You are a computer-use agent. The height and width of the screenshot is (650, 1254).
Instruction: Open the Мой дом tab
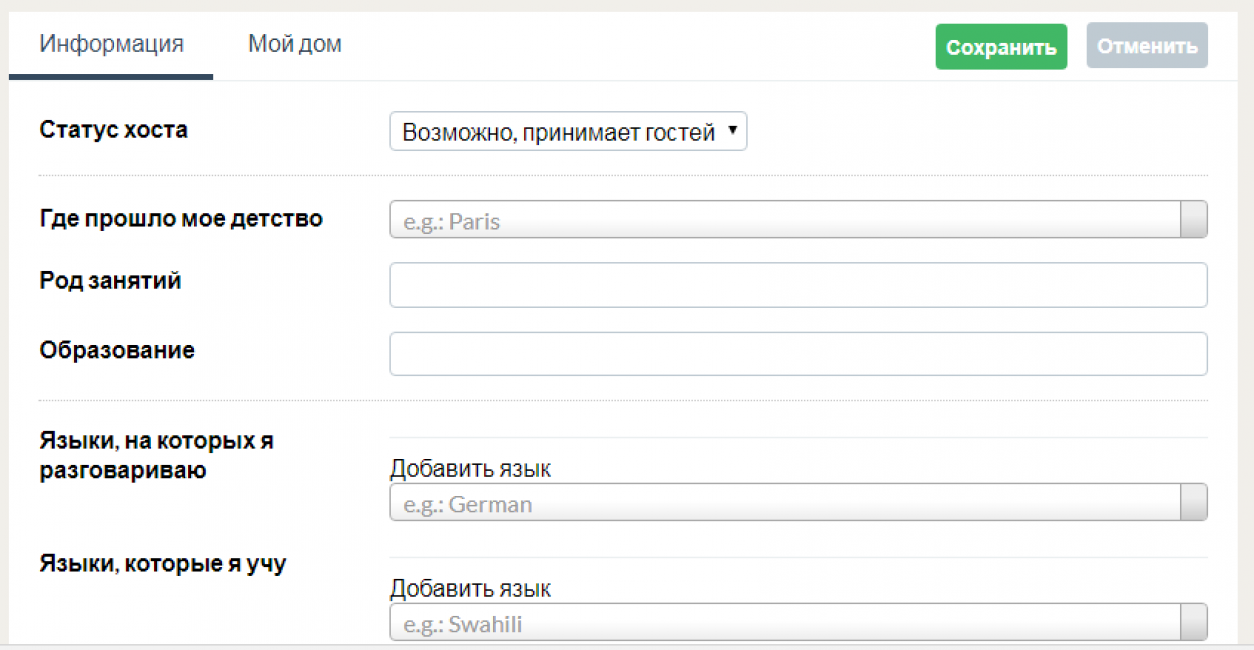[295, 45]
